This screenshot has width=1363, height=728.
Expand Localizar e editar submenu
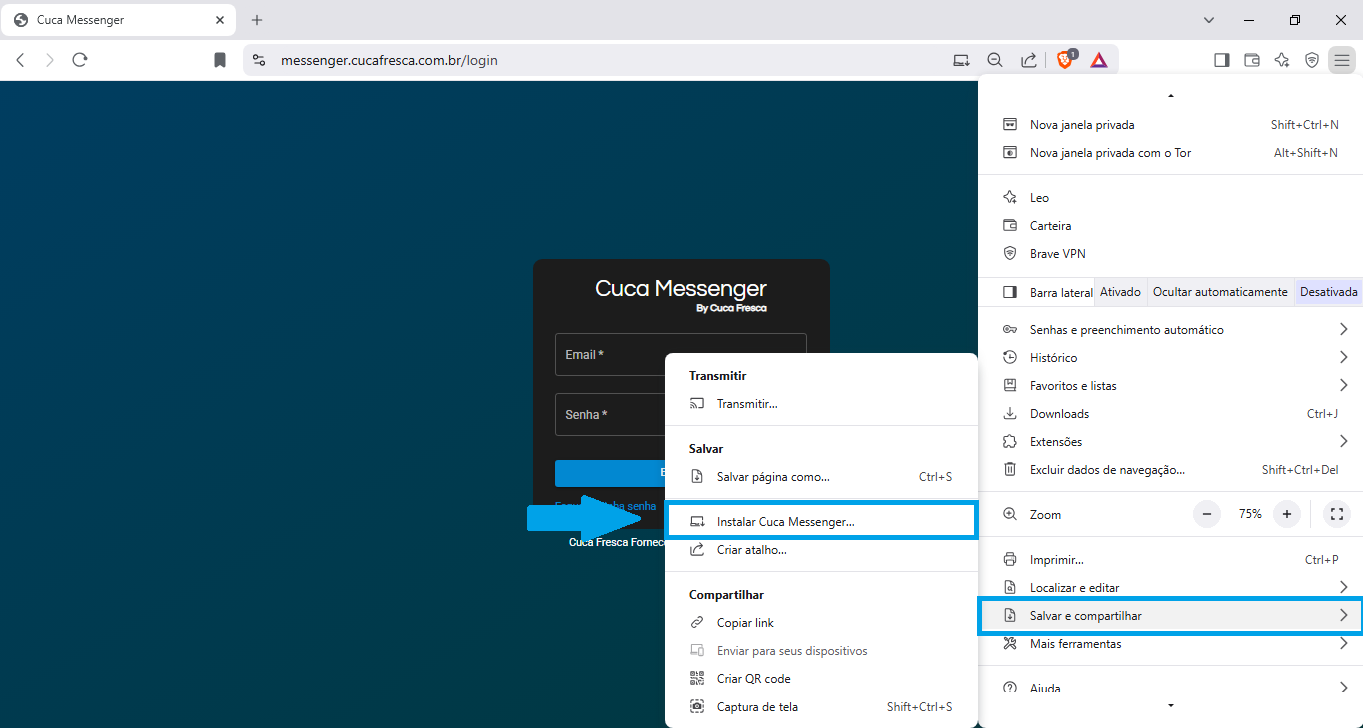pos(1170,588)
